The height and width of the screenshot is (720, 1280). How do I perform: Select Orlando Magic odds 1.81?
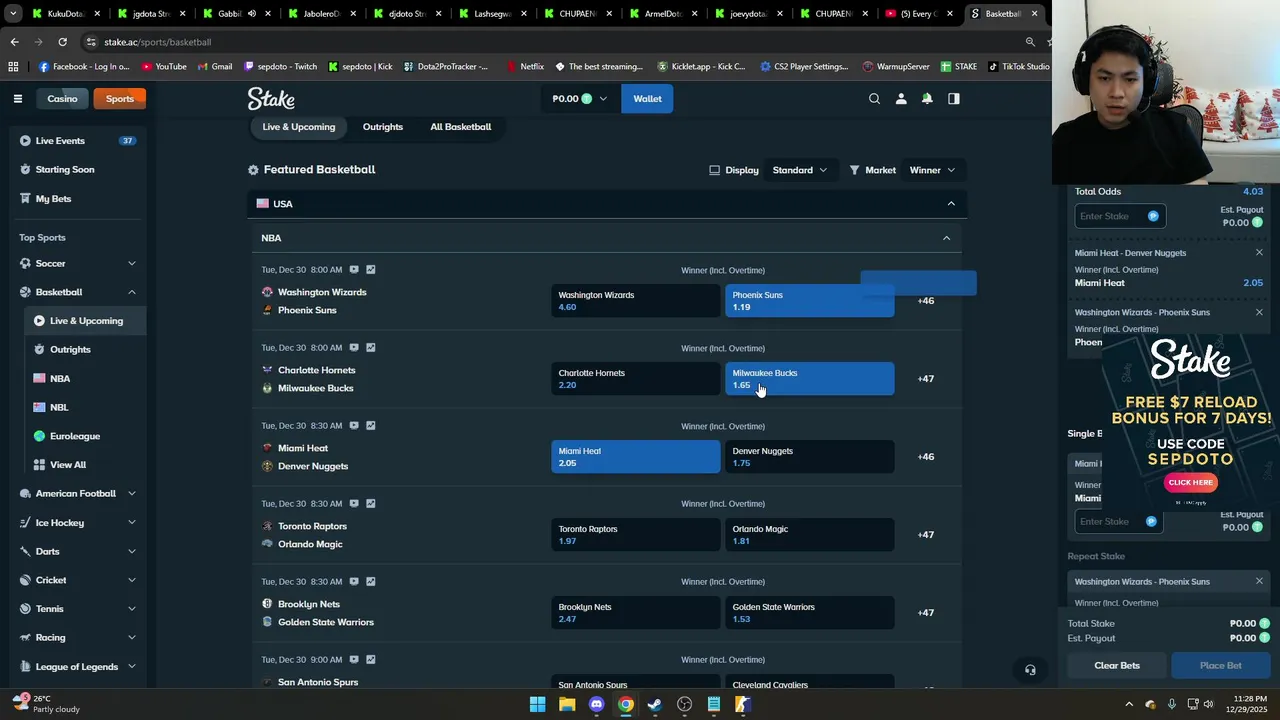tap(809, 535)
